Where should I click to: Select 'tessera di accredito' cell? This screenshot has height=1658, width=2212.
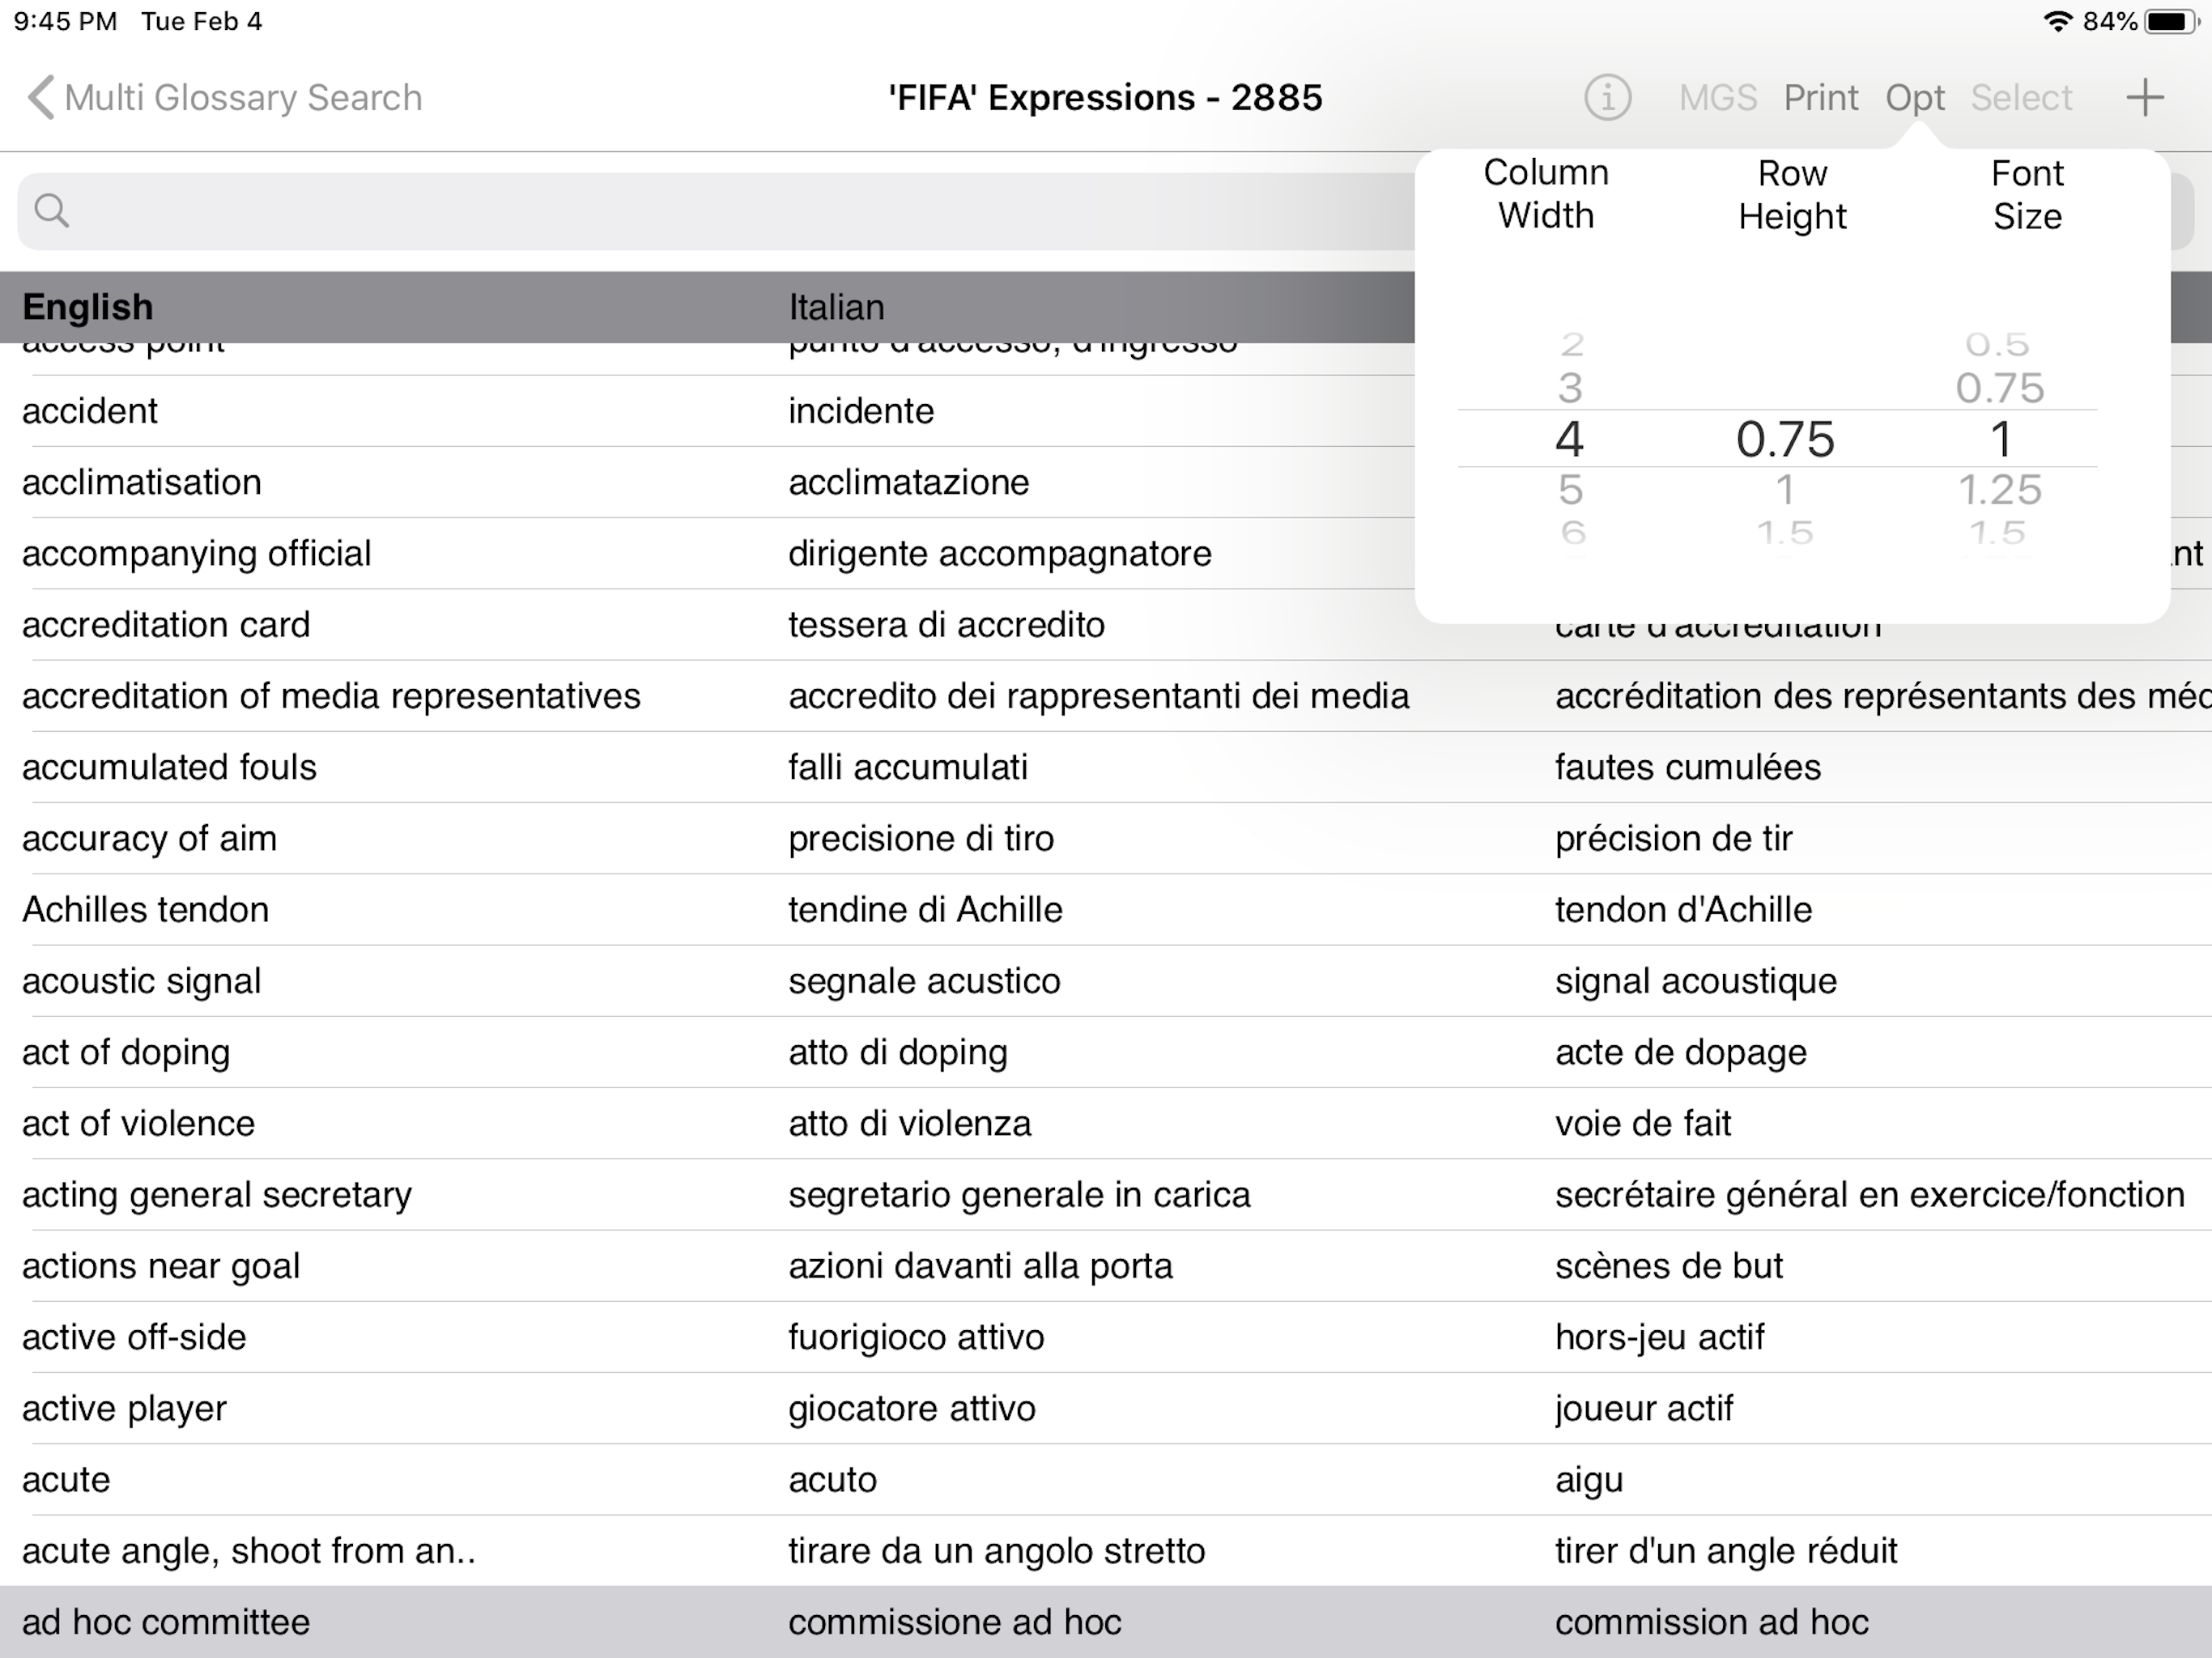coord(946,625)
